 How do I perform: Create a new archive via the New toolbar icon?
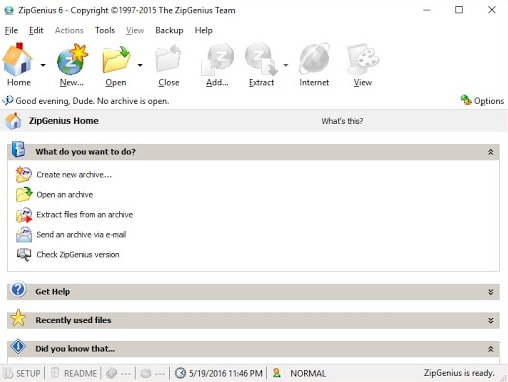72,59
